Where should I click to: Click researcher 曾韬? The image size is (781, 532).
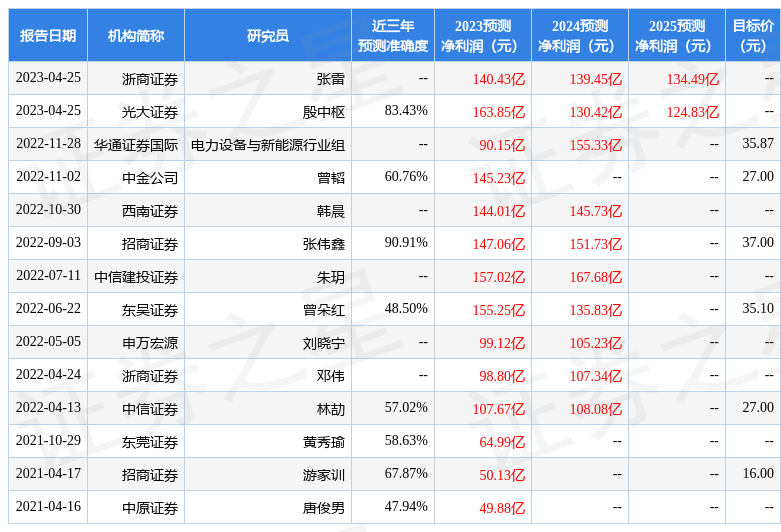coord(331,178)
